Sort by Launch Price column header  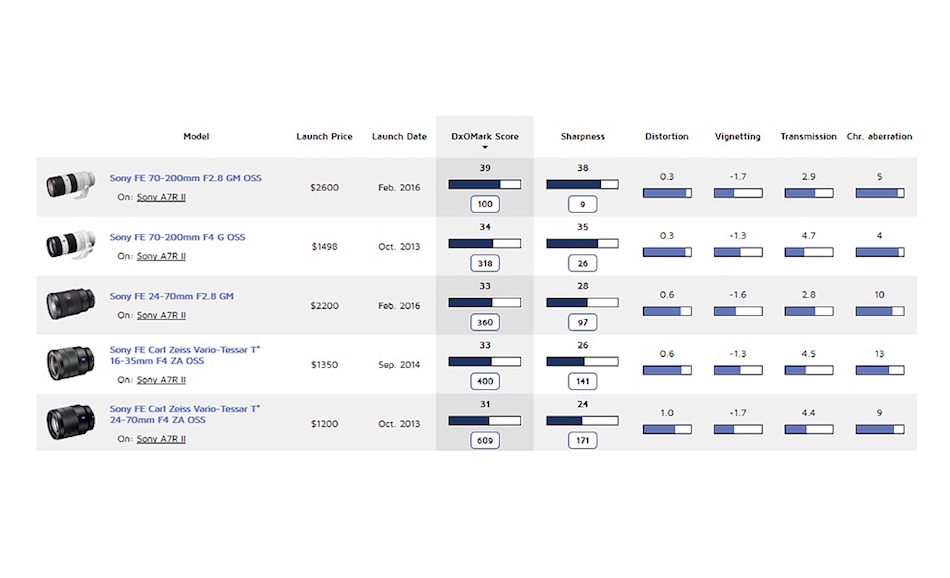[324, 137]
